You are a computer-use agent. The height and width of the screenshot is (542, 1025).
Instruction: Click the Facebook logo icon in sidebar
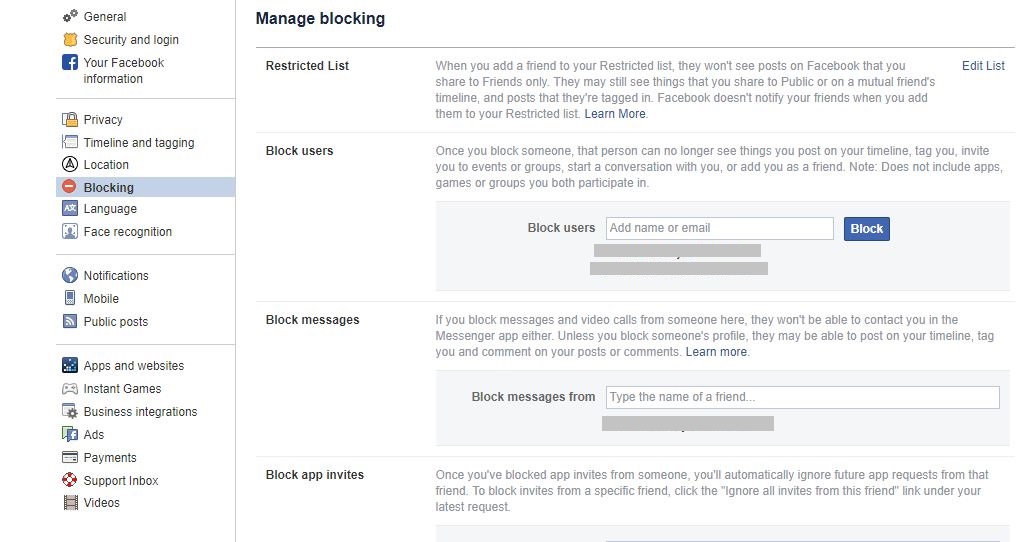point(70,62)
